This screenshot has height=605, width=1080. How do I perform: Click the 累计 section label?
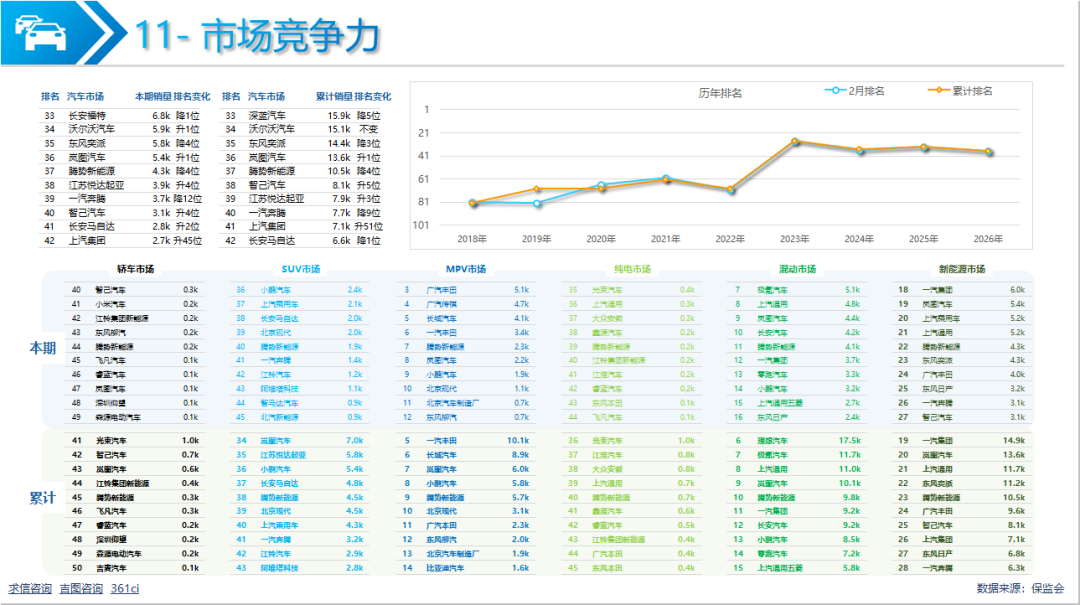point(42,498)
